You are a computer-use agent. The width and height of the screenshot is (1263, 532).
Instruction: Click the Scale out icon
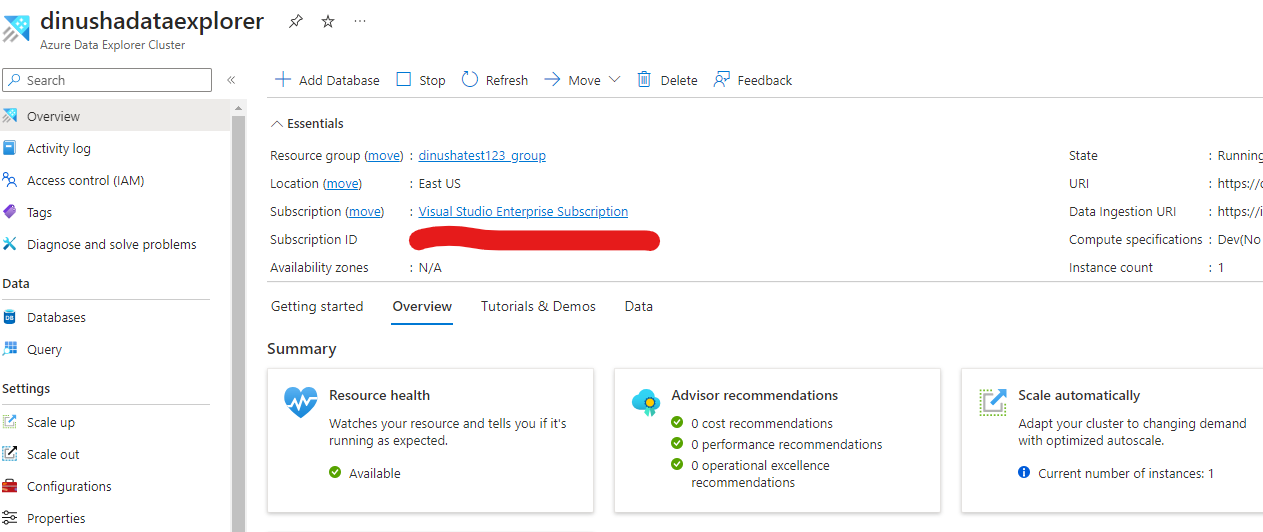tap(10, 454)
